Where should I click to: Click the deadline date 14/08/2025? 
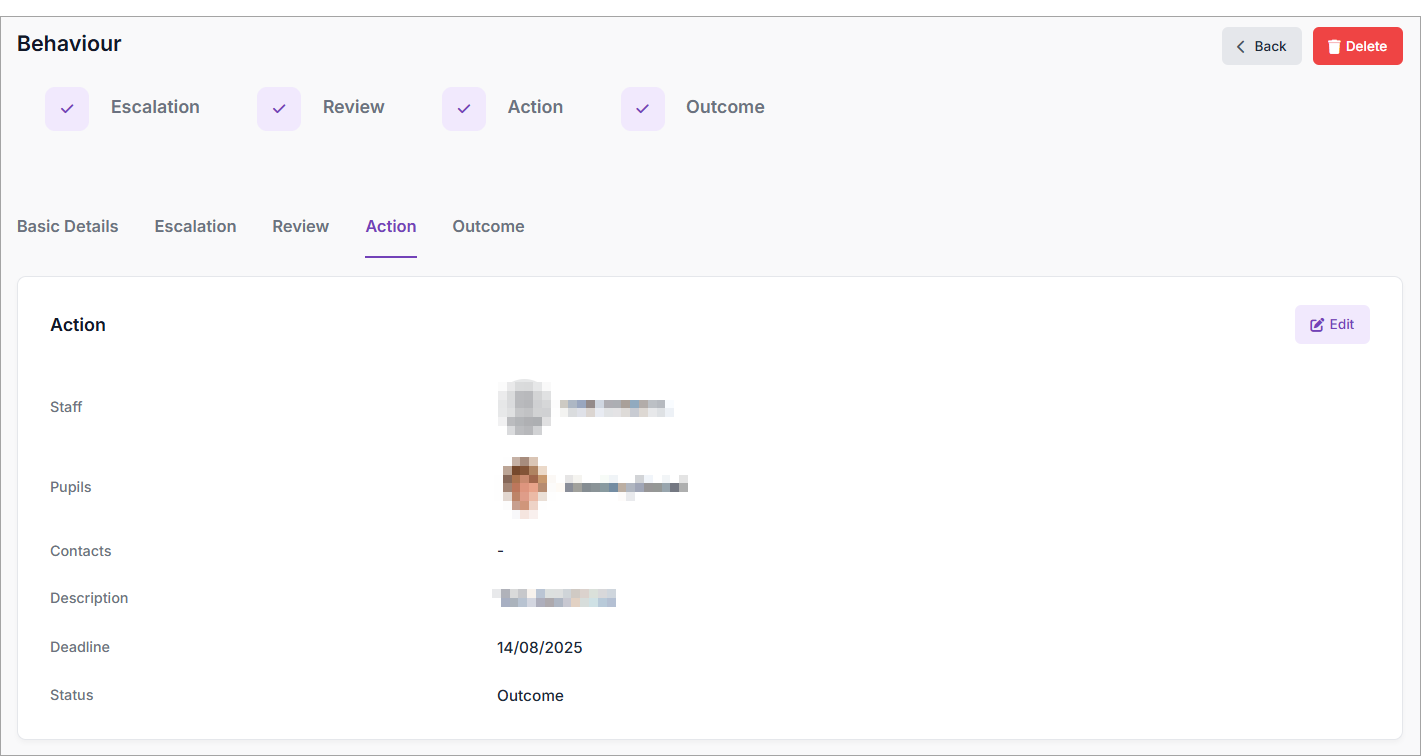[x=539, y=647]
